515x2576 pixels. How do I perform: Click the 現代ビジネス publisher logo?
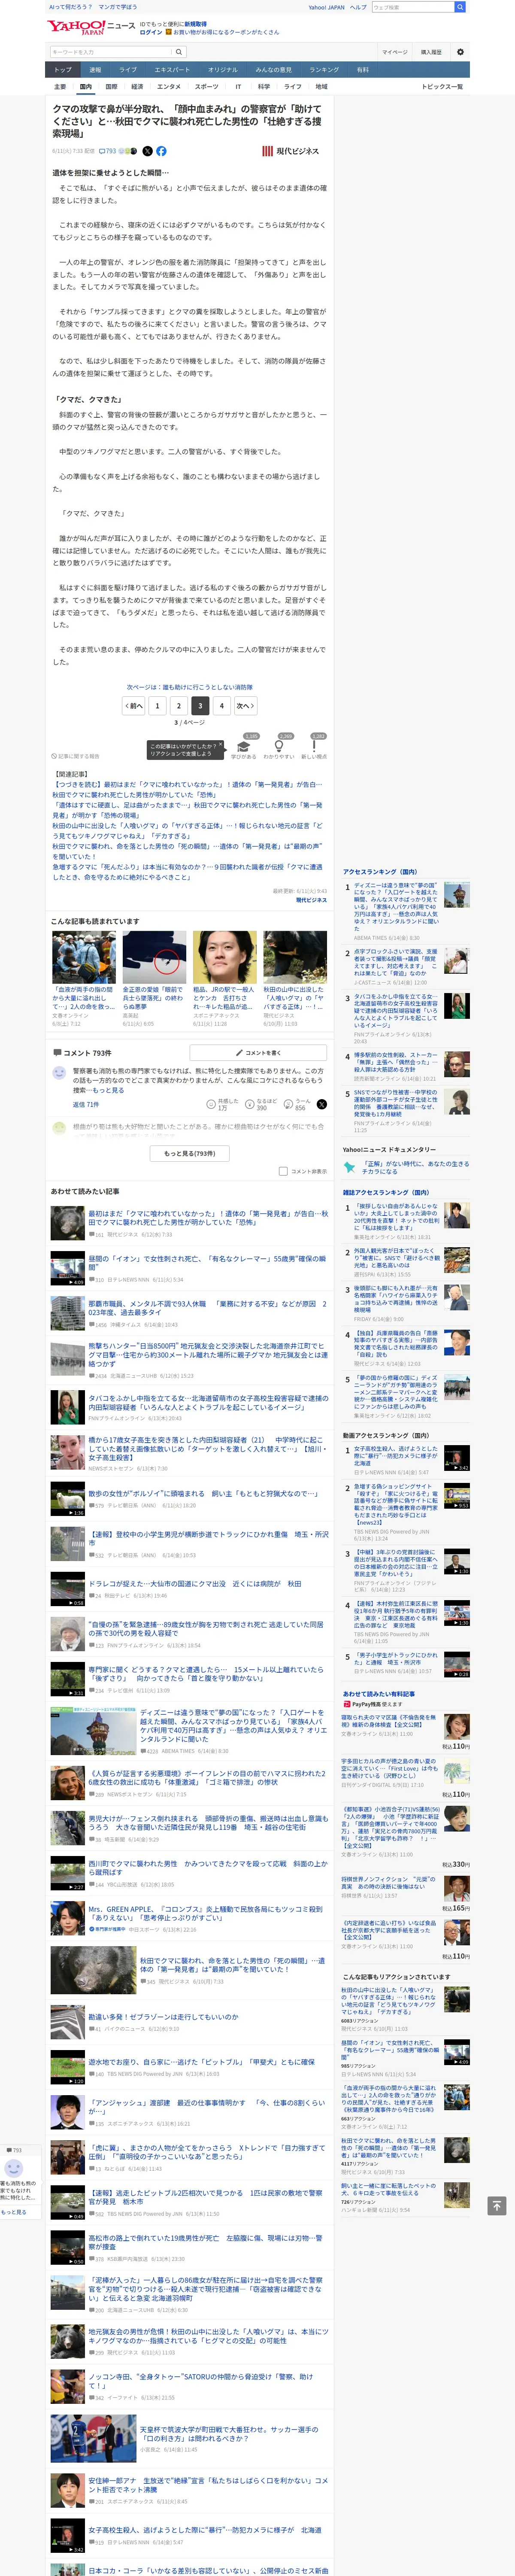click(291, 151)
